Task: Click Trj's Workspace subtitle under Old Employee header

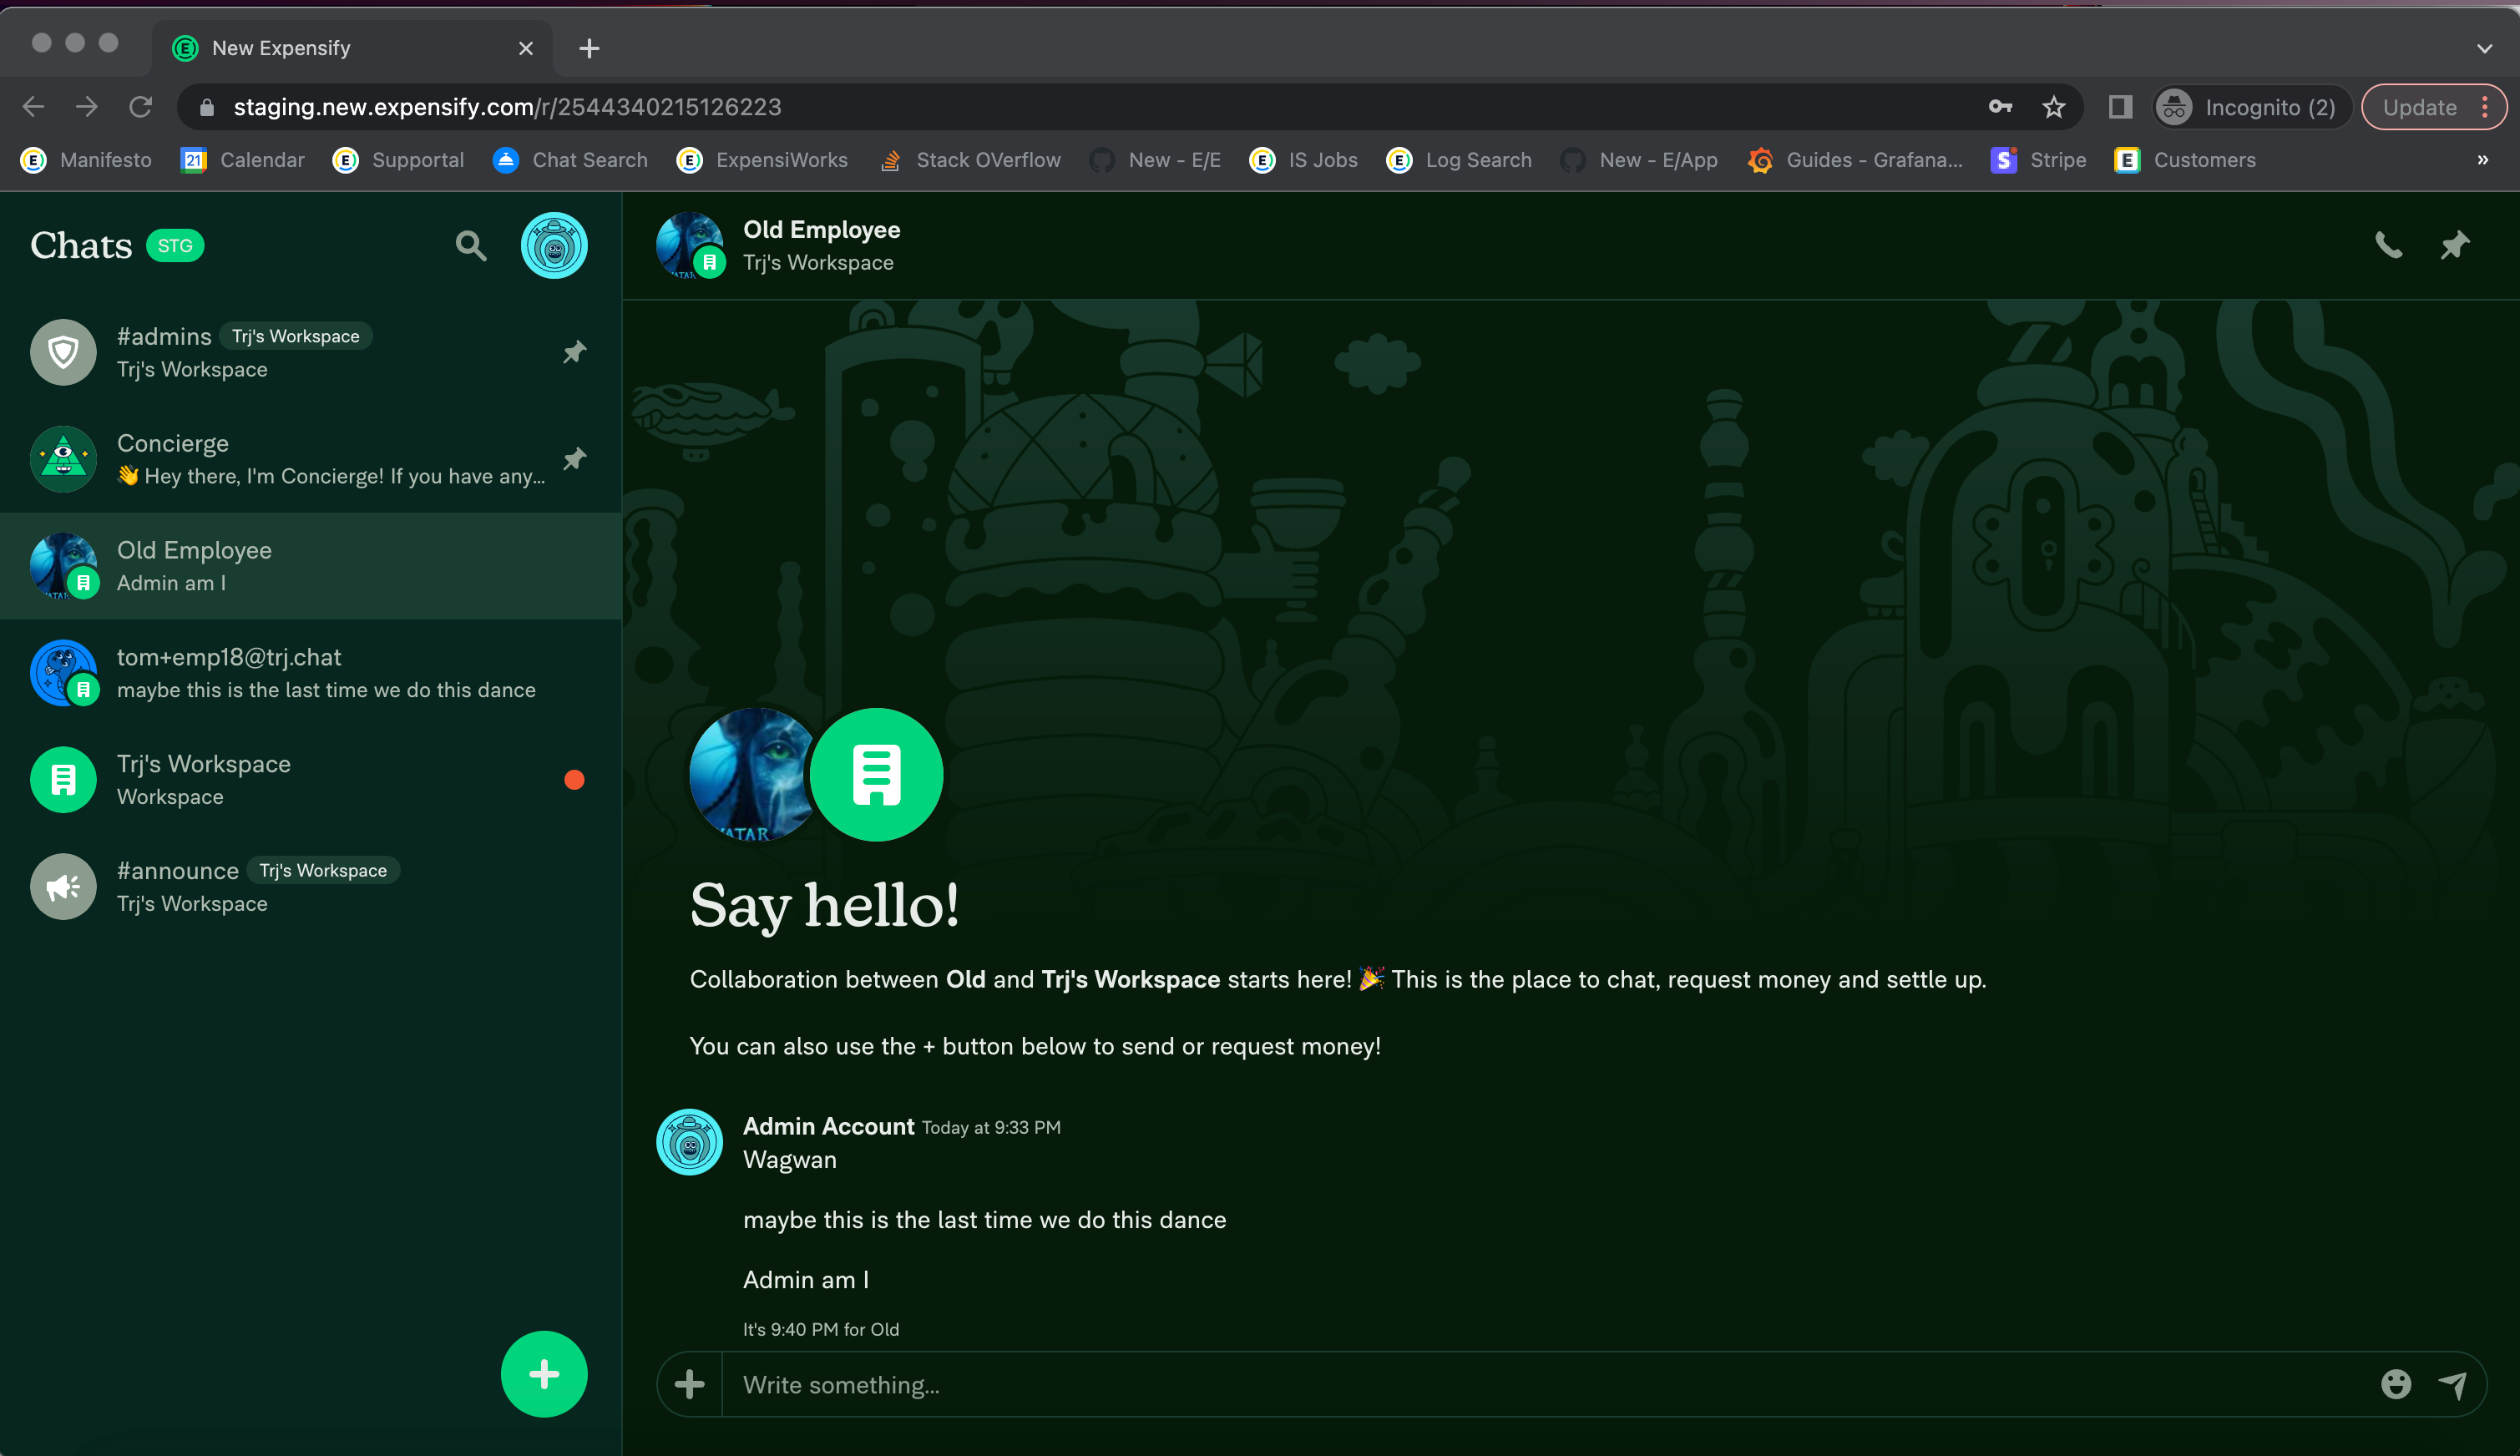Action: coord(818,263)
